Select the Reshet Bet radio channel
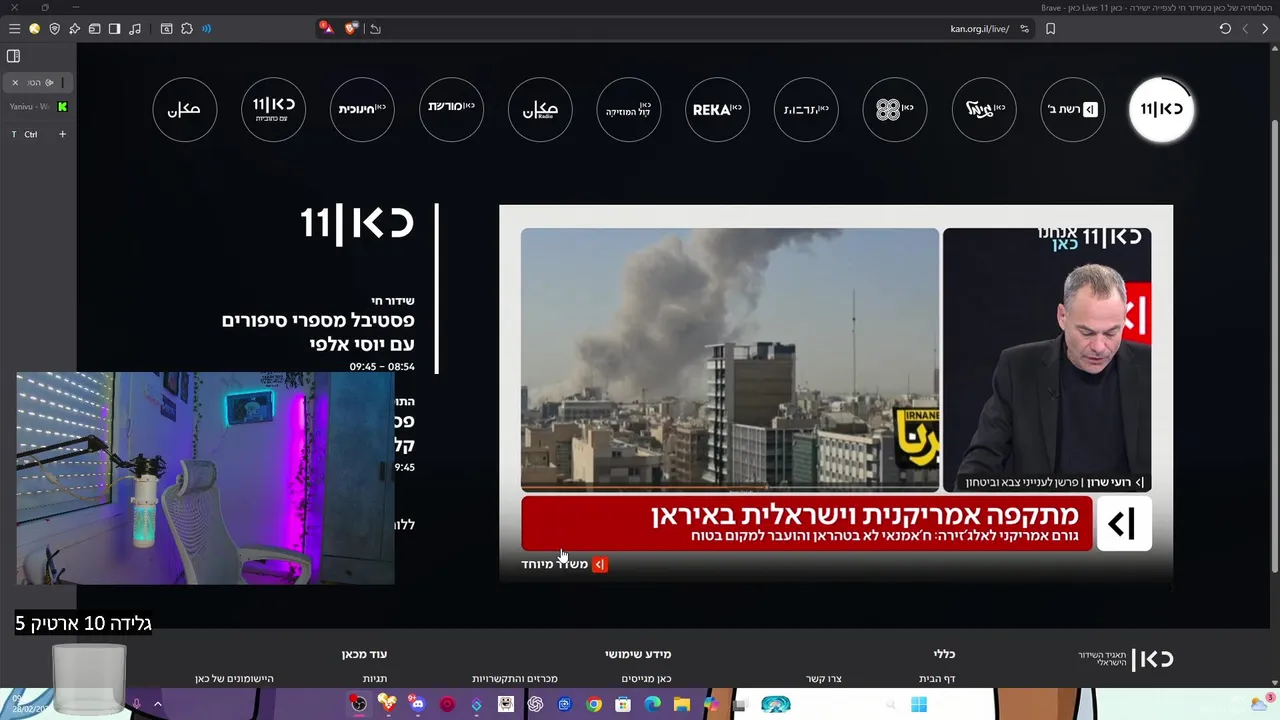Screen dimensions: 1280x720 click(1072, 109)
